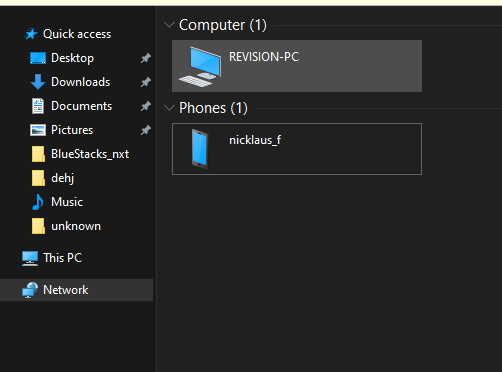
Task: Click the Network globe icon
Action: click(30, 290)
